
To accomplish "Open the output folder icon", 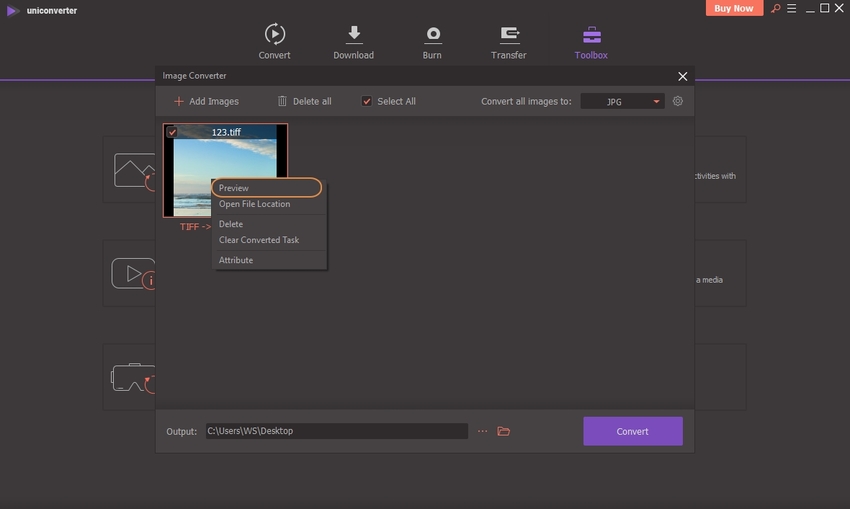I will pyautogui.click(x=504, y=431).
